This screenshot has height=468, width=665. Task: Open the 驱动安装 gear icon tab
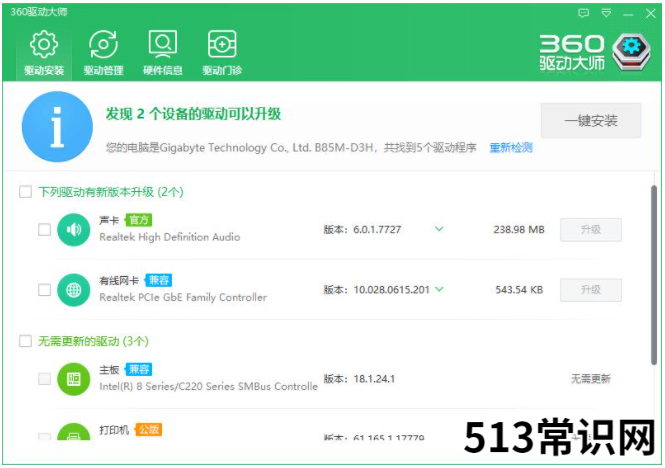pos(44,53)
